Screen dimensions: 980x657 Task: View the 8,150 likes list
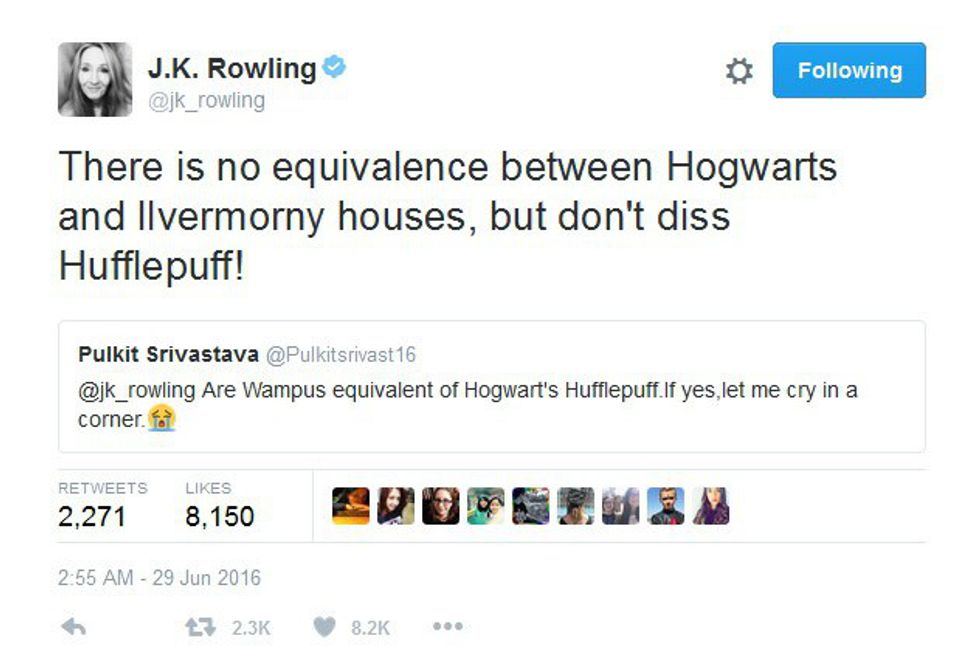click(219, 506)
